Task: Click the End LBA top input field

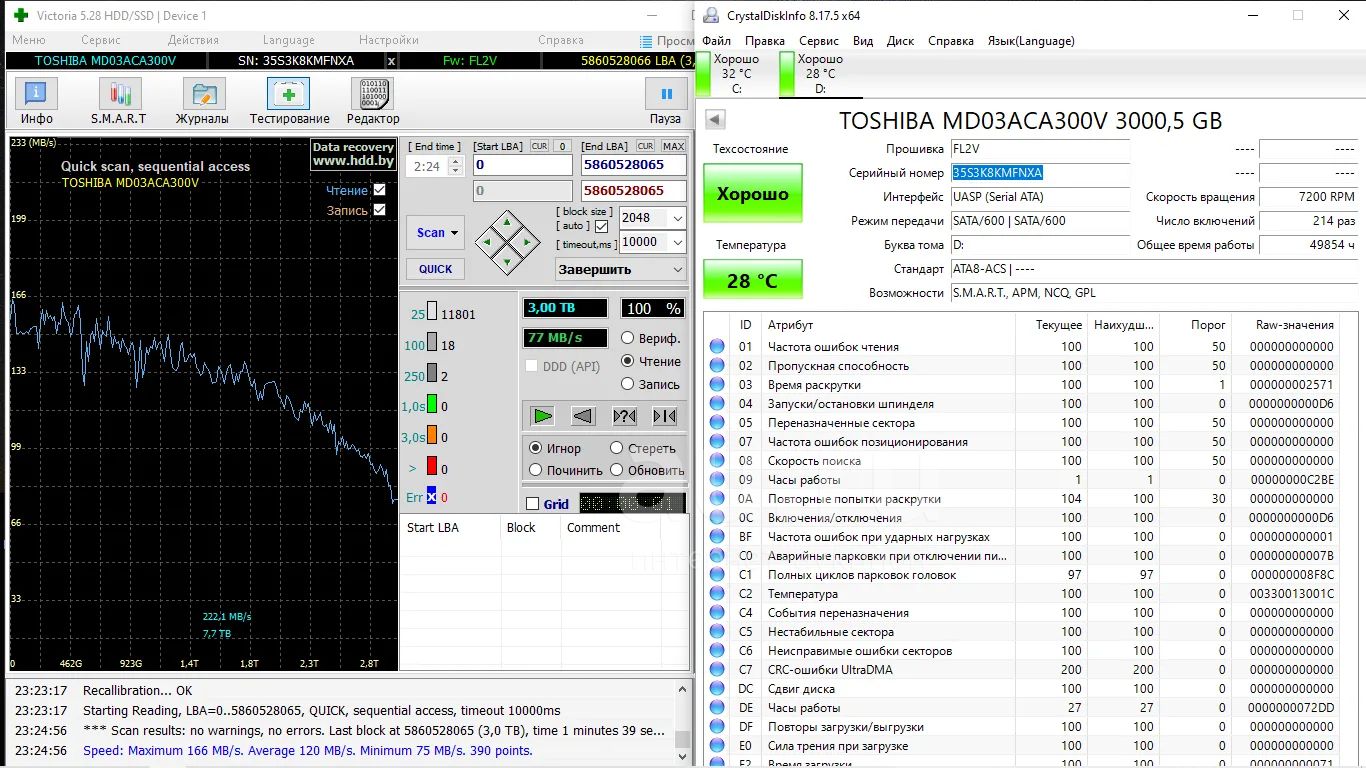Action: pos(633,165)
